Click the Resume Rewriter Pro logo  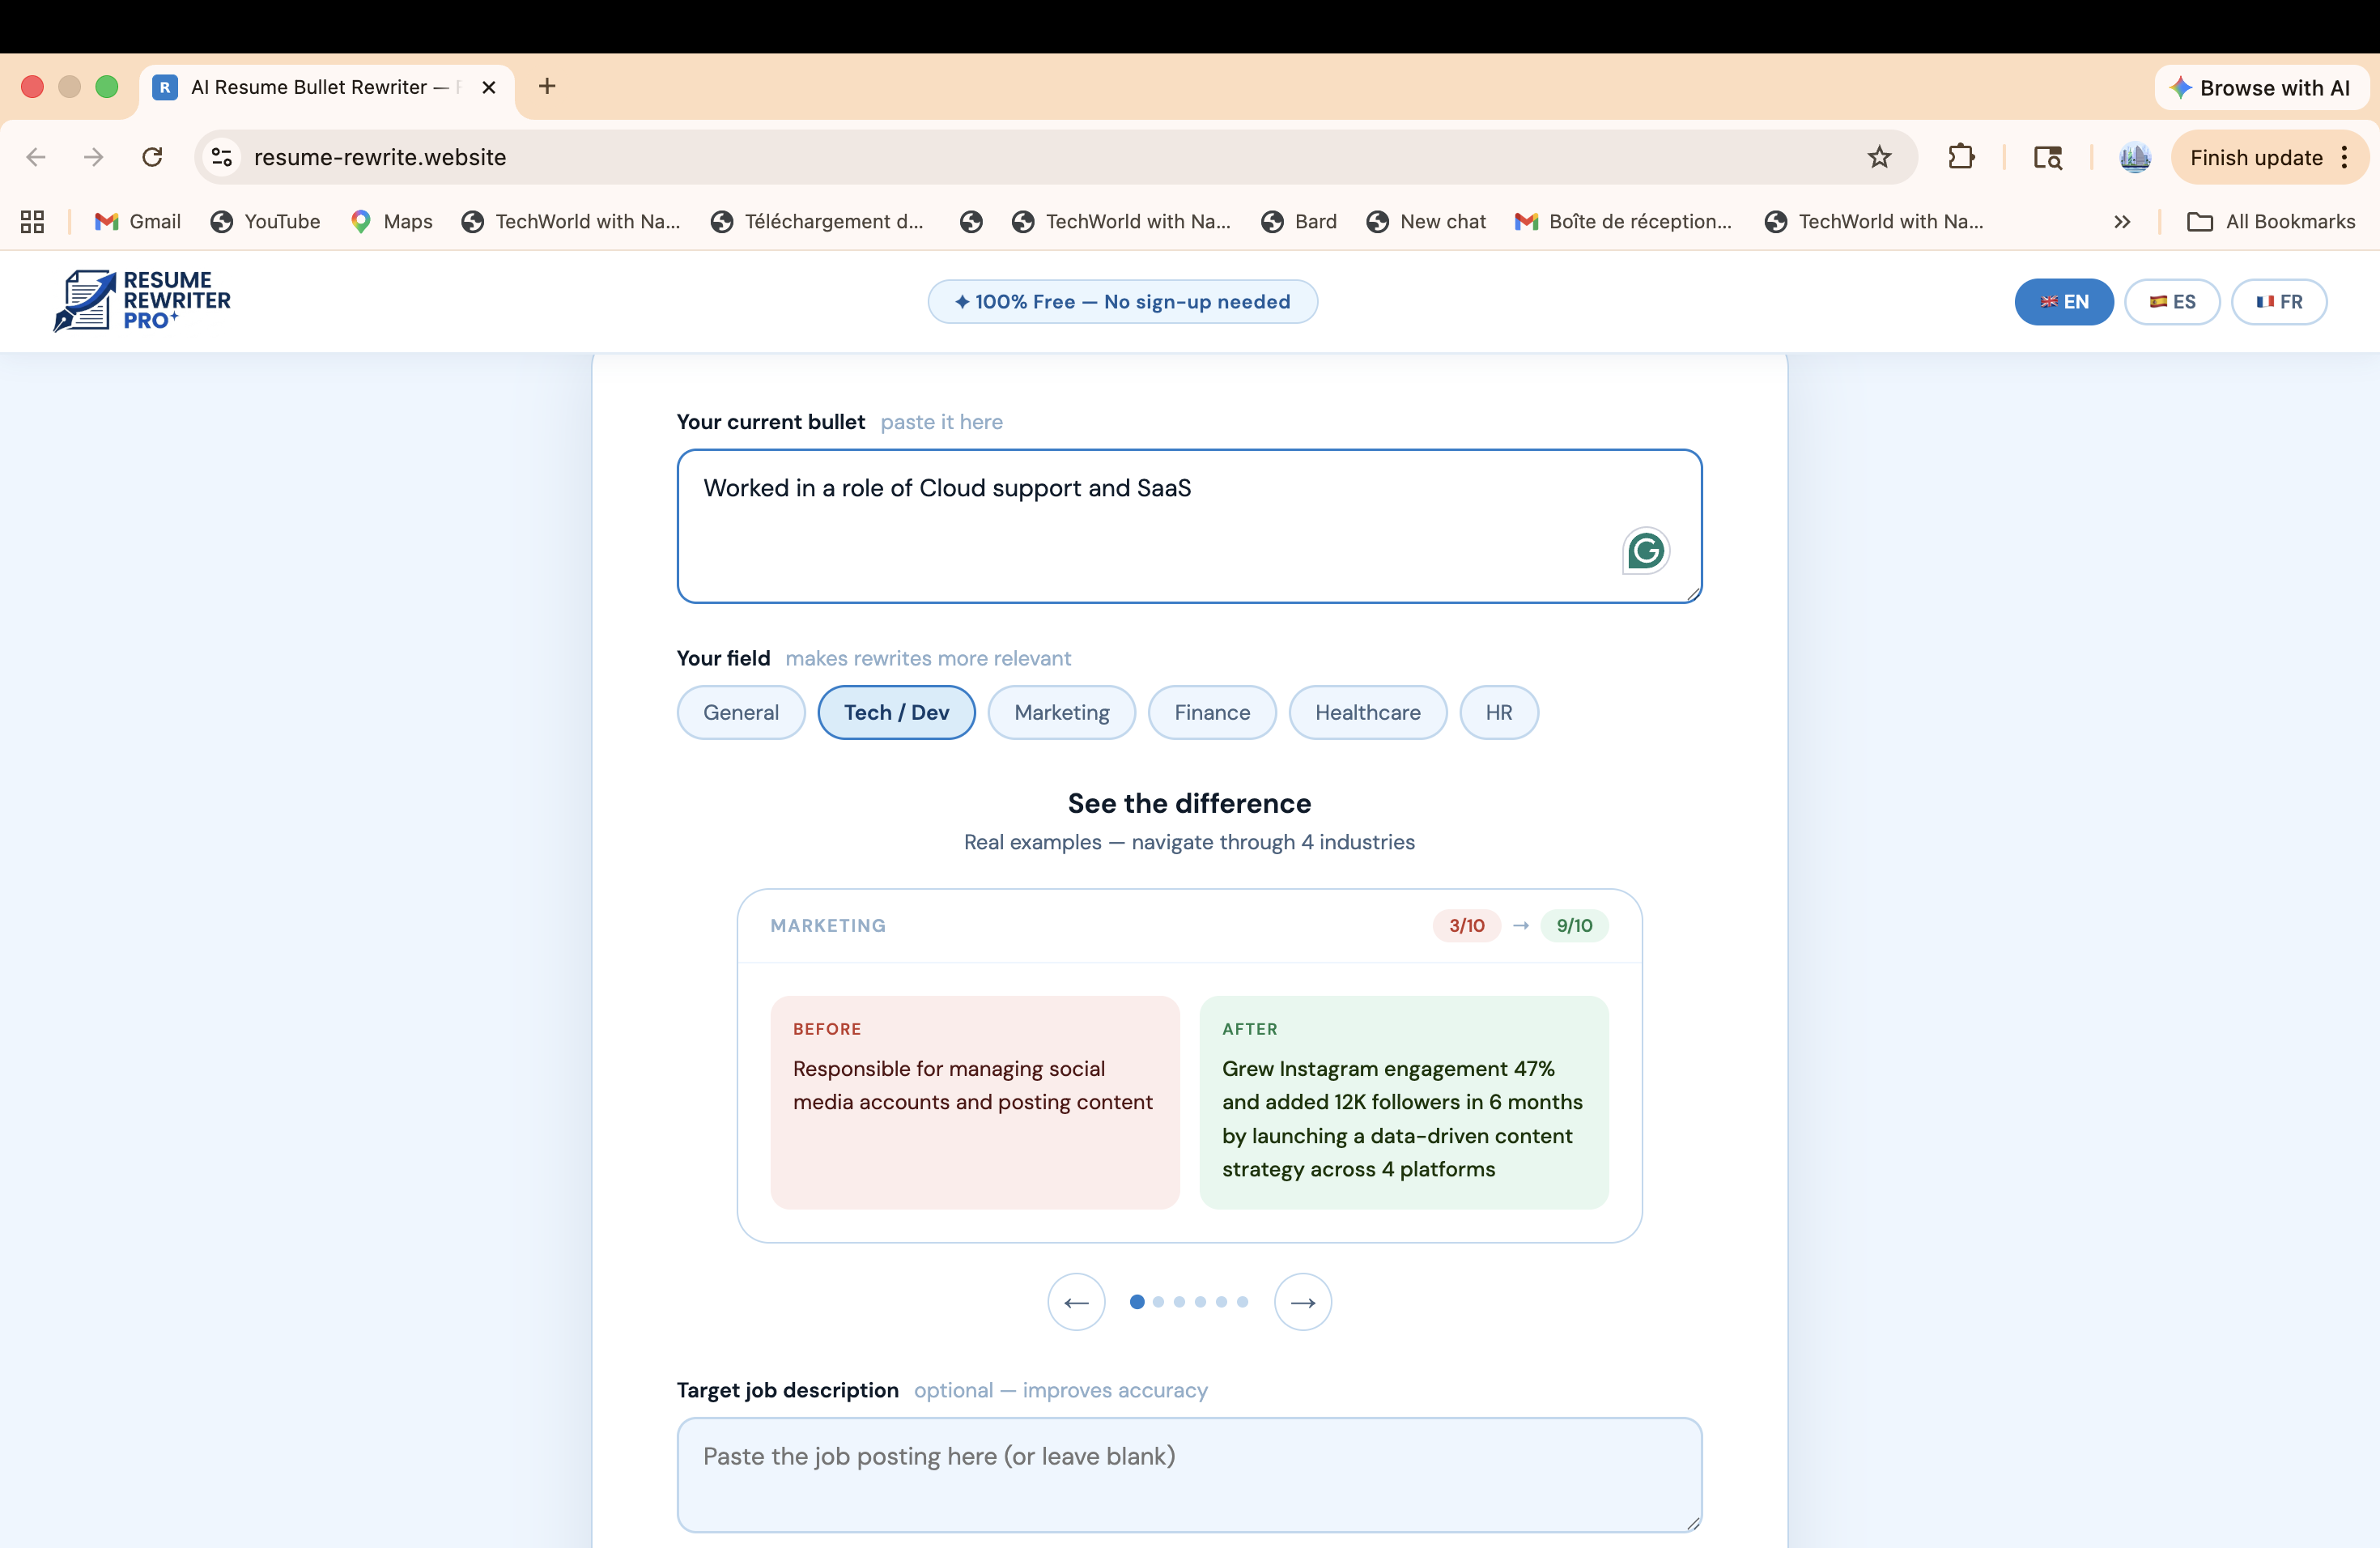click(142, 300)
